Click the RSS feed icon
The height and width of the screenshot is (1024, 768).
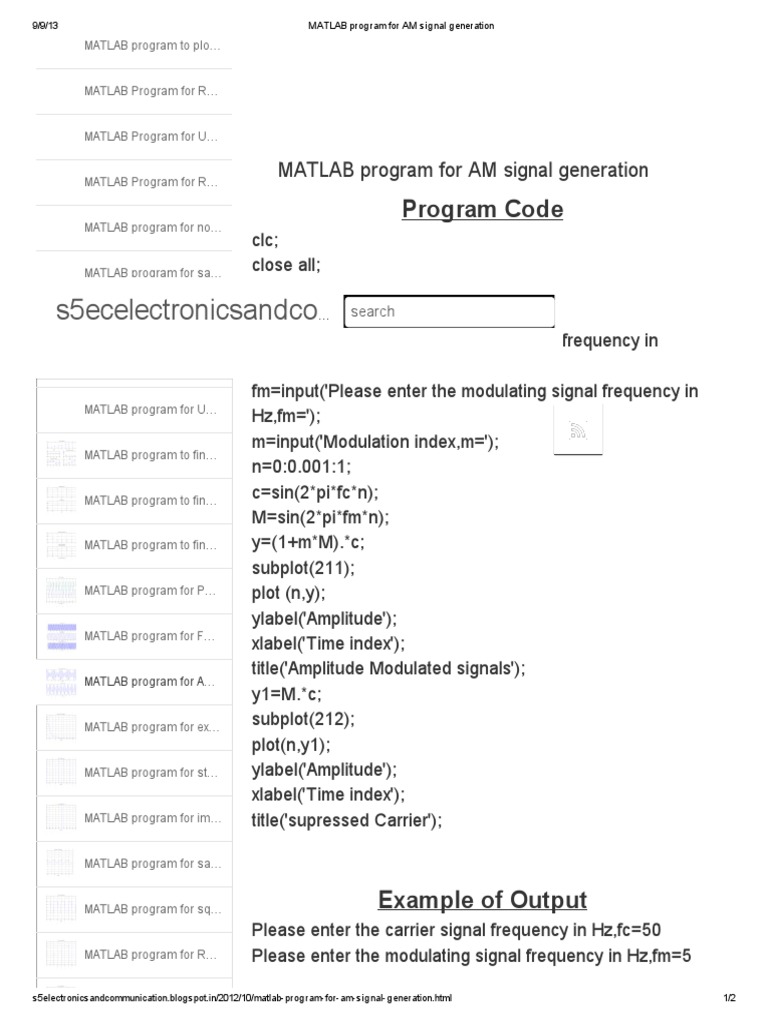click(577, 431)
